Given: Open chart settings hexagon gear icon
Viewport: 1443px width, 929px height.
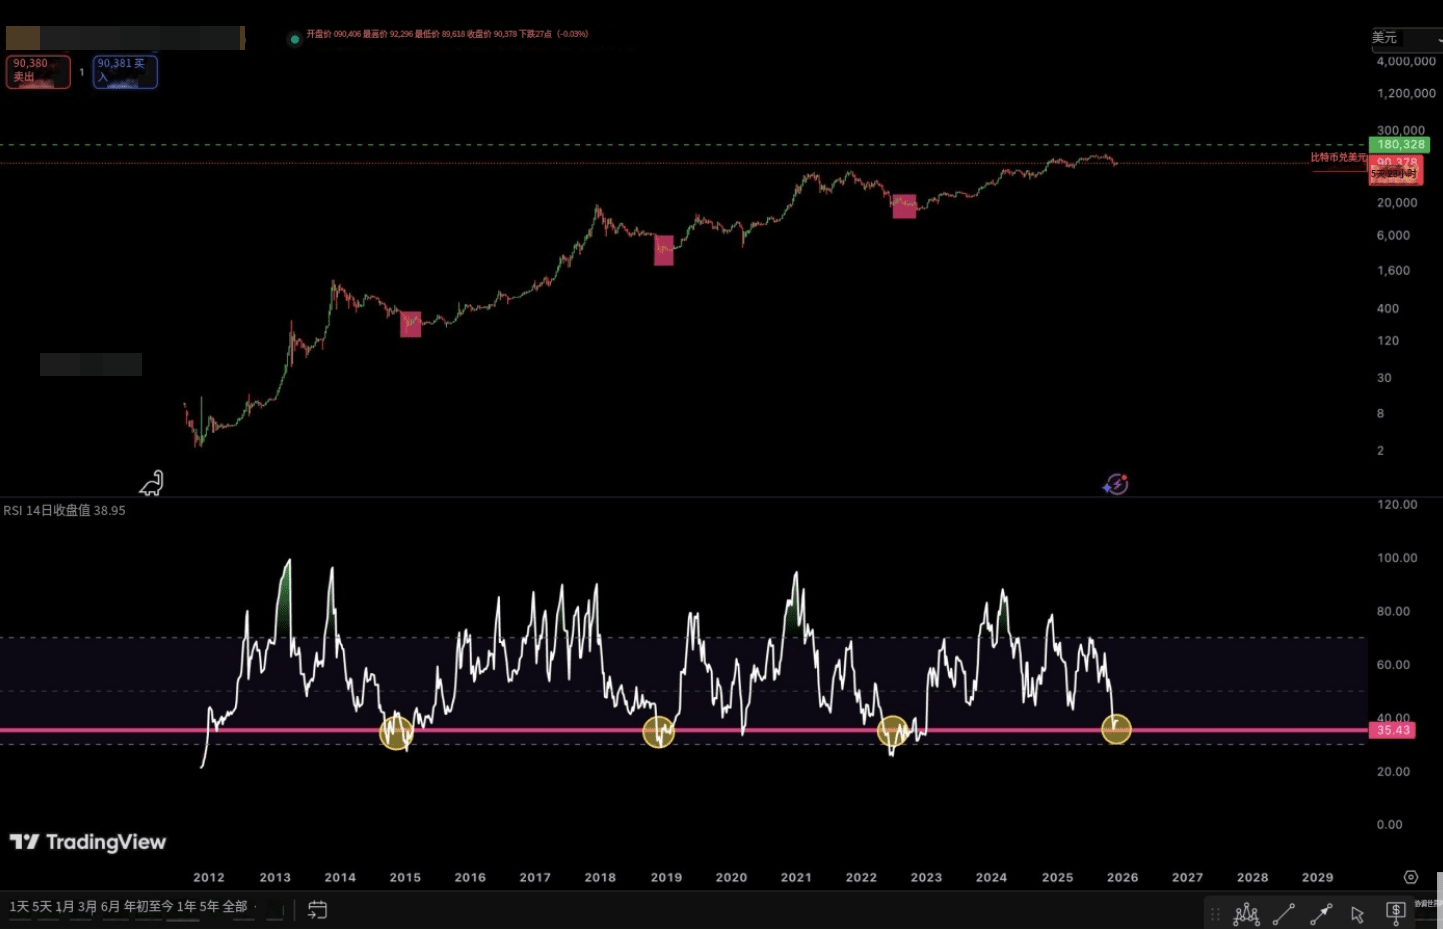Looking at the screenshot, I should click(1411, 877).
